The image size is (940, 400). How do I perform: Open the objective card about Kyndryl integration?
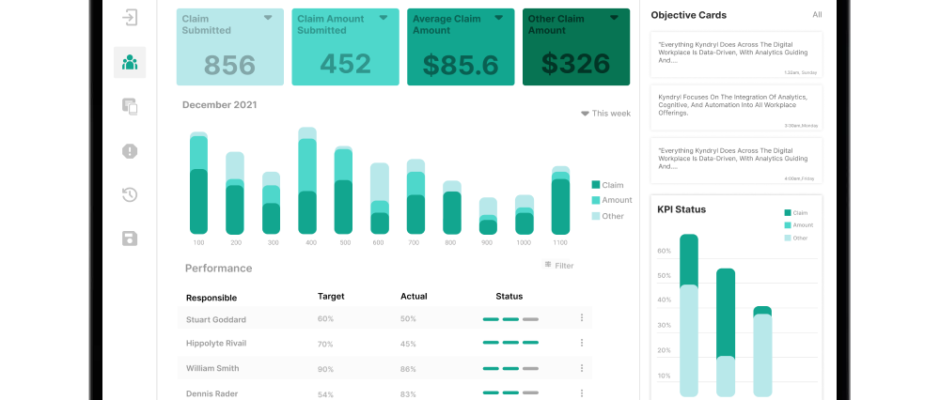tap(737, 107)
